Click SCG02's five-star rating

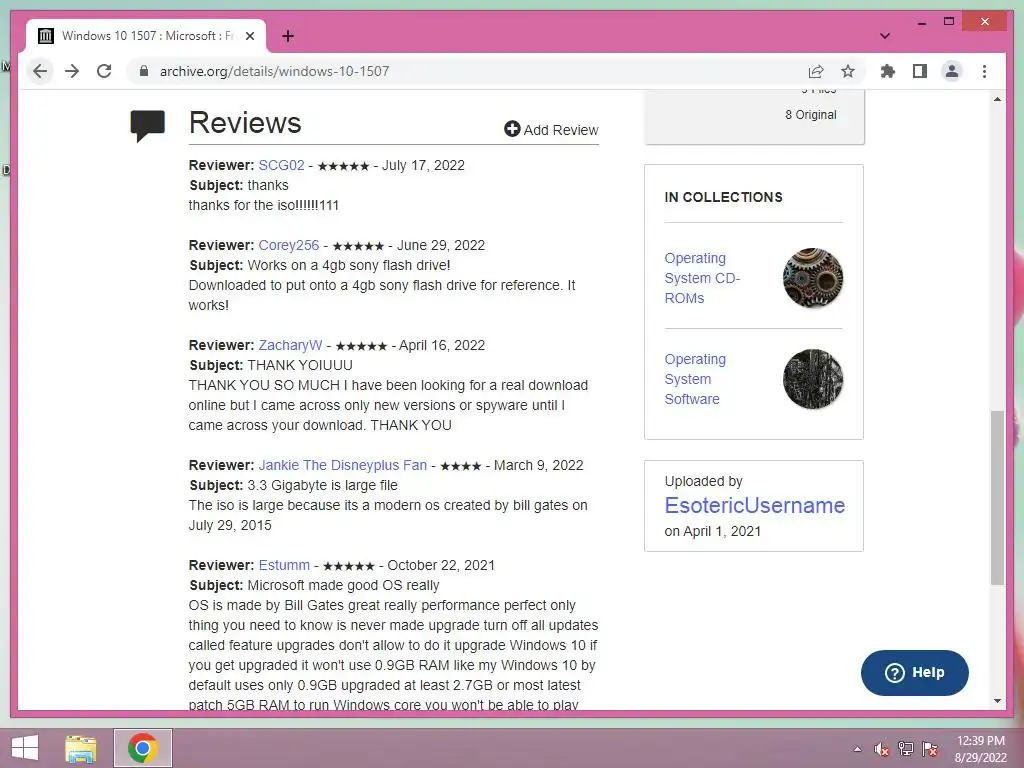[x=344, y=166]
